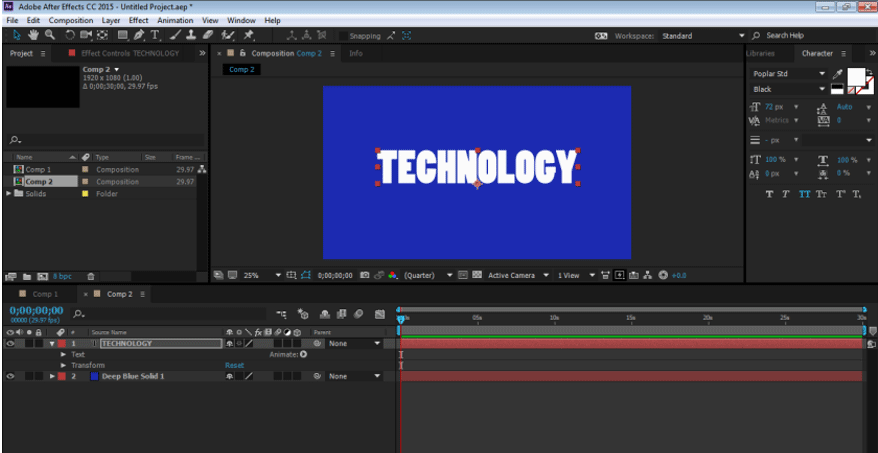Toggle Faux Bold in Character panel

click(x=769, y=194)
